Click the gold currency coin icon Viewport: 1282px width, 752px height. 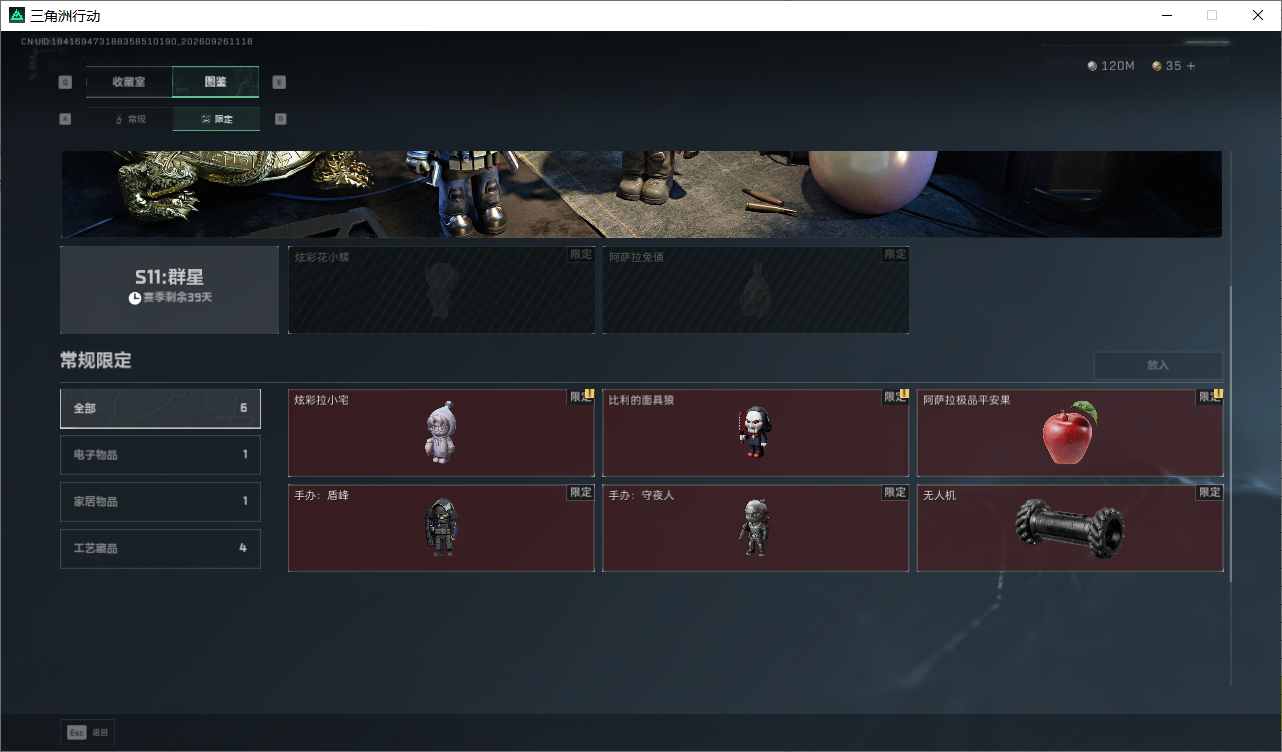[x=1157, y=66]
